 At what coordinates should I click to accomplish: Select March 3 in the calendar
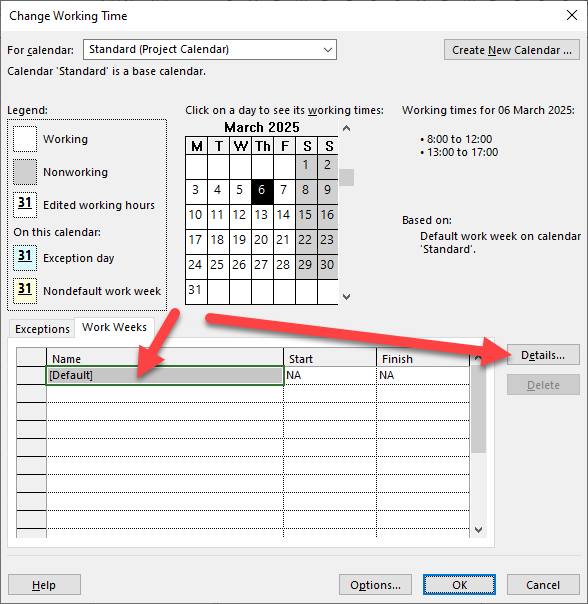pos(196,190)
